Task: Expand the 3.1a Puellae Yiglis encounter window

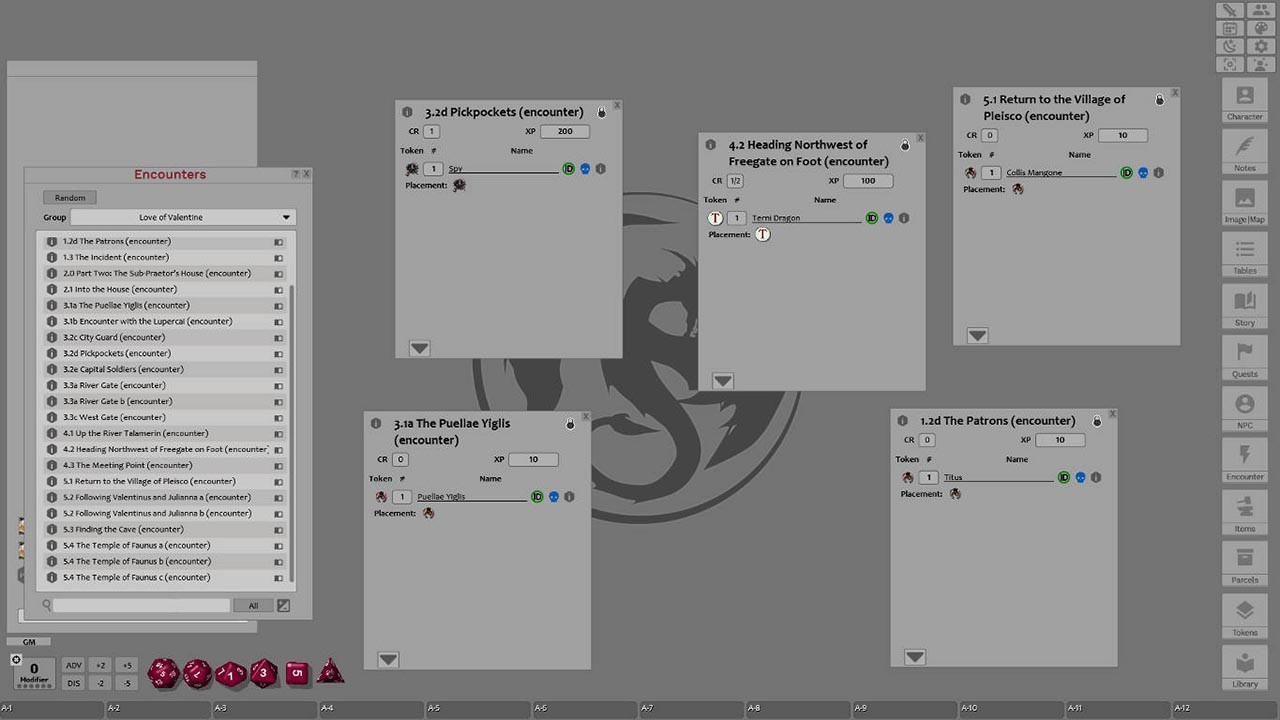Action: [388, 659]
